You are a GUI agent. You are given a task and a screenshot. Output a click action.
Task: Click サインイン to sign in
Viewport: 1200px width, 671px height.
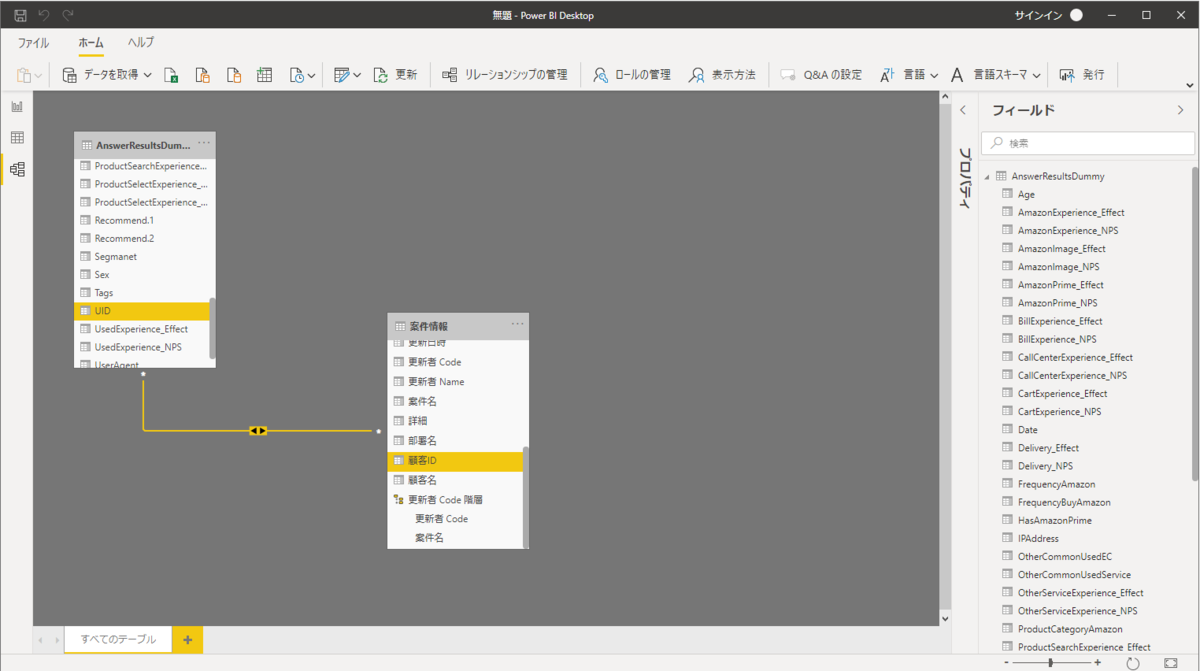click(x=1037, y=15)
